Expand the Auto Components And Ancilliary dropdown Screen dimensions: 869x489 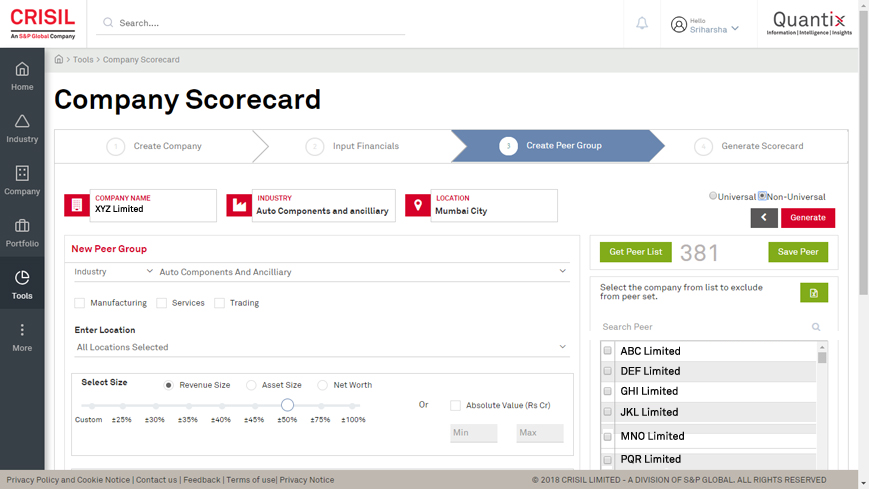362,271
